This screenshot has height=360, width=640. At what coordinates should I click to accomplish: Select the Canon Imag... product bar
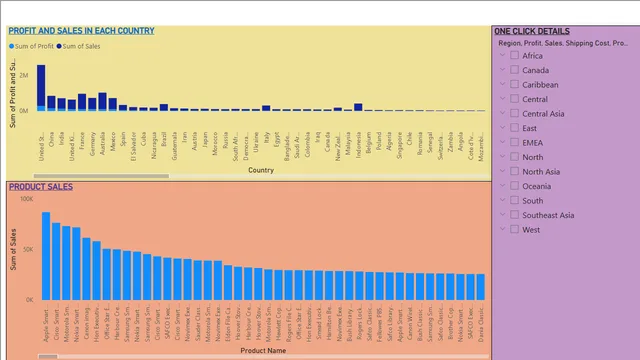86,269
